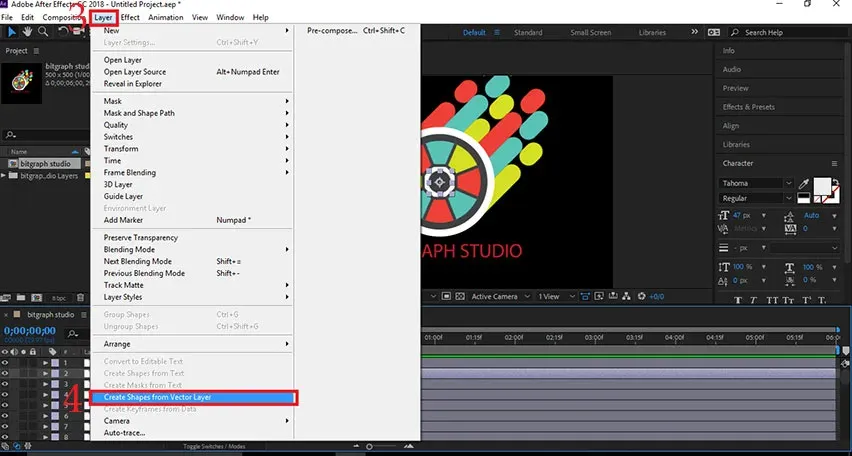Viewport: 852px width, 456px height.
Task: Click the Interpret Footage icon in Project panel
Action: pyautogui.click(x=7, y=297)
